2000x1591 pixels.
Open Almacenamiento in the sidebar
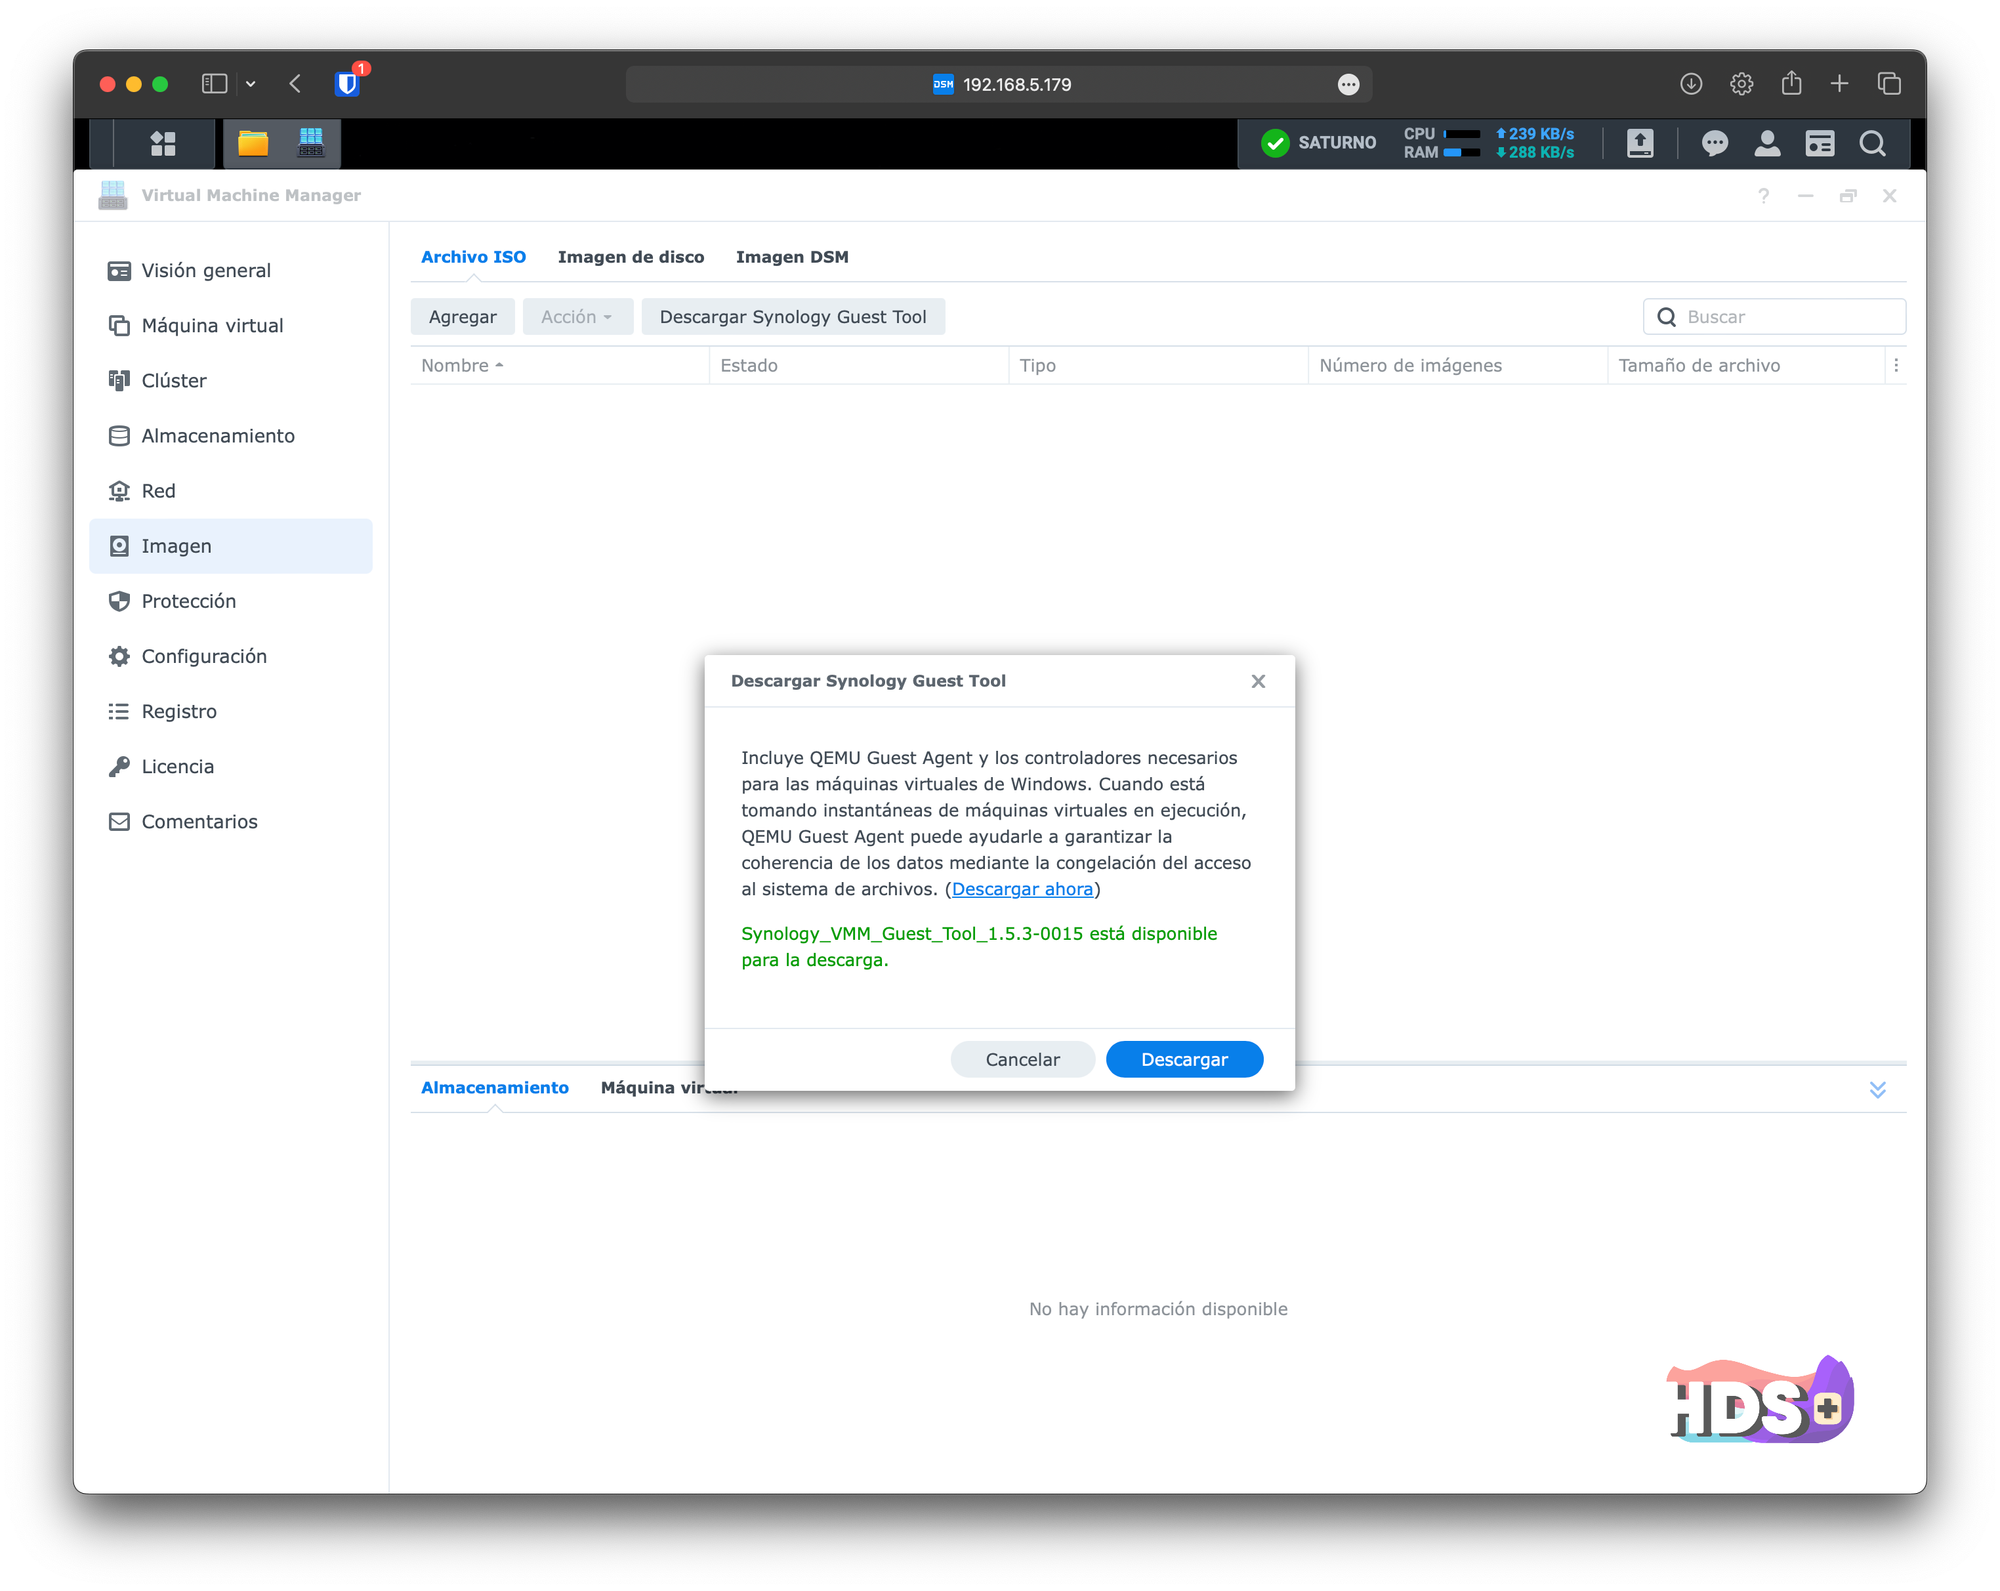[231, 436]
